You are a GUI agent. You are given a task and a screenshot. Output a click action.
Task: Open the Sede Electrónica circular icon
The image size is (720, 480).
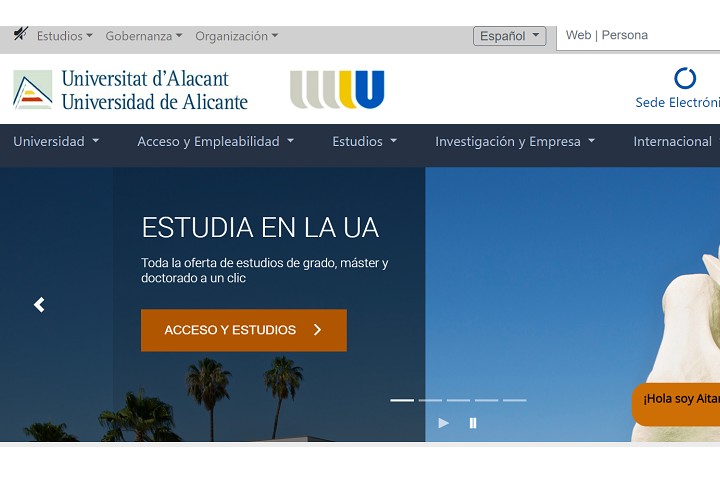[685, 78]
